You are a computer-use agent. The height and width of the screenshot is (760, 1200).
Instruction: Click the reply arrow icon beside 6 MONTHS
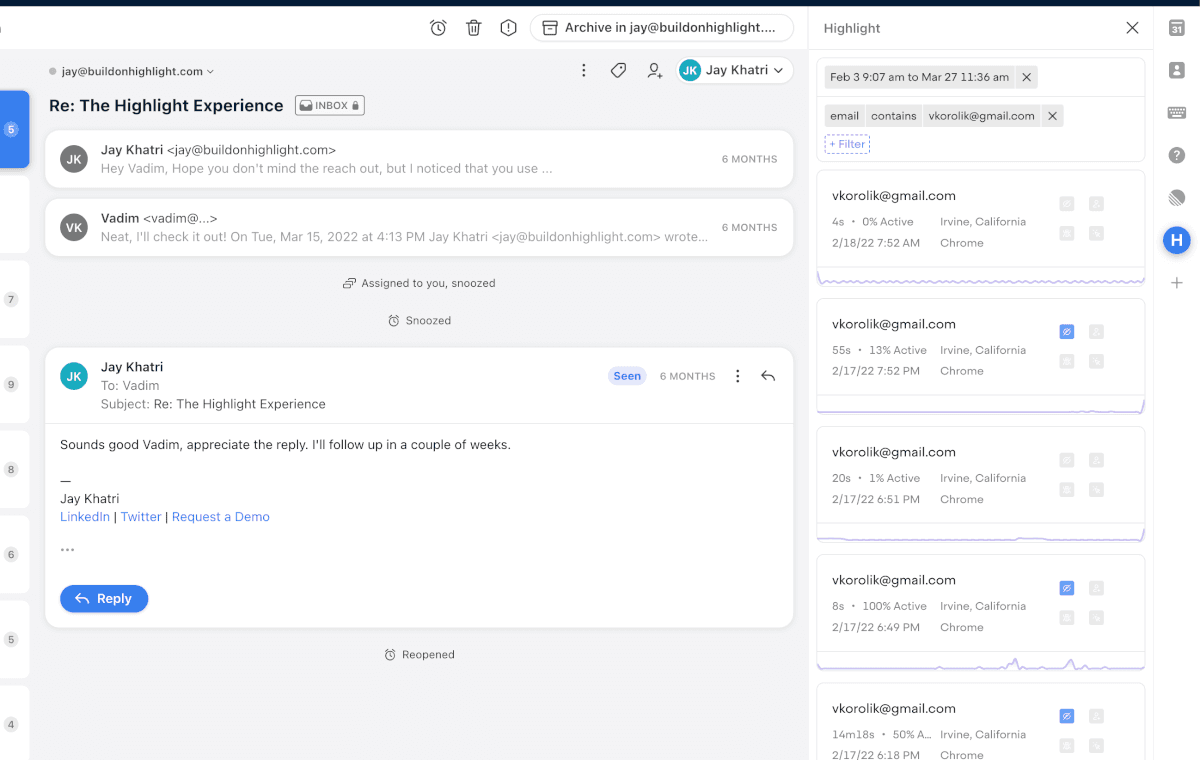pos(768,376)
